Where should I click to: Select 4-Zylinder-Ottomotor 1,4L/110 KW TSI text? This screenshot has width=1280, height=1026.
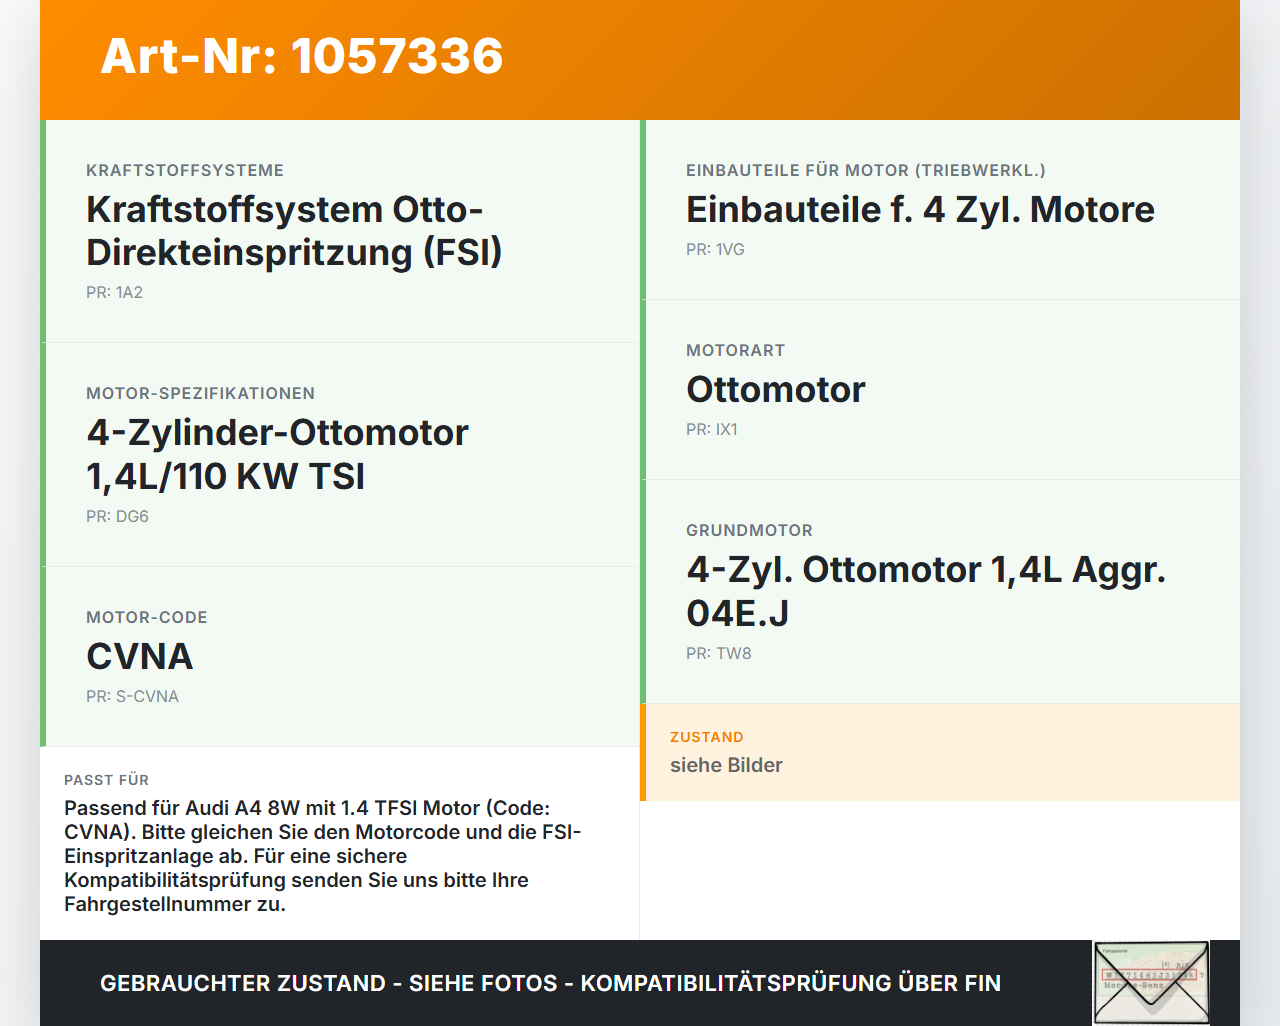(277, 454)
